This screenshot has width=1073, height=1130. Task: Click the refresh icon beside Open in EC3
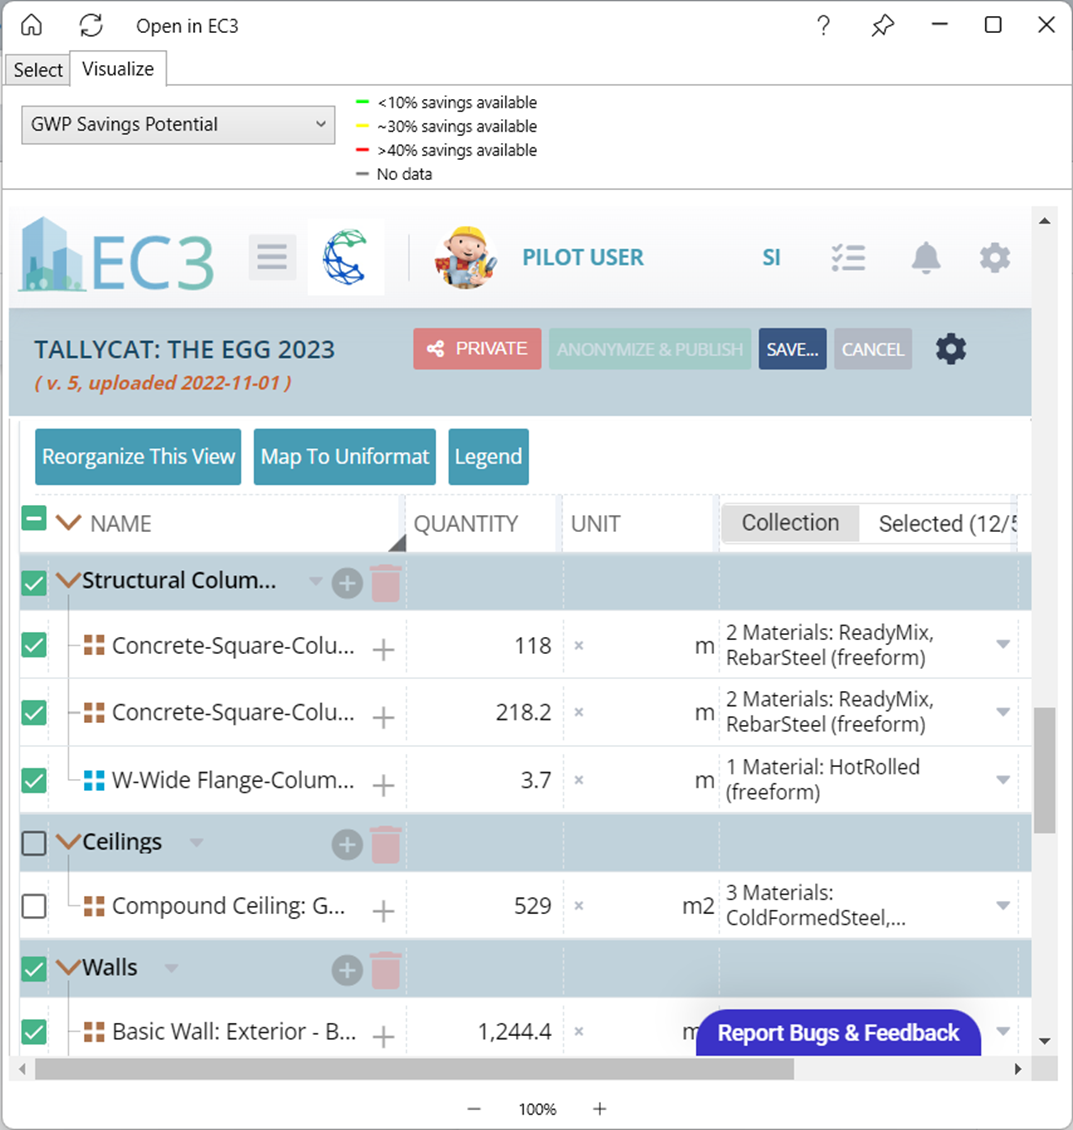point(91,25)
